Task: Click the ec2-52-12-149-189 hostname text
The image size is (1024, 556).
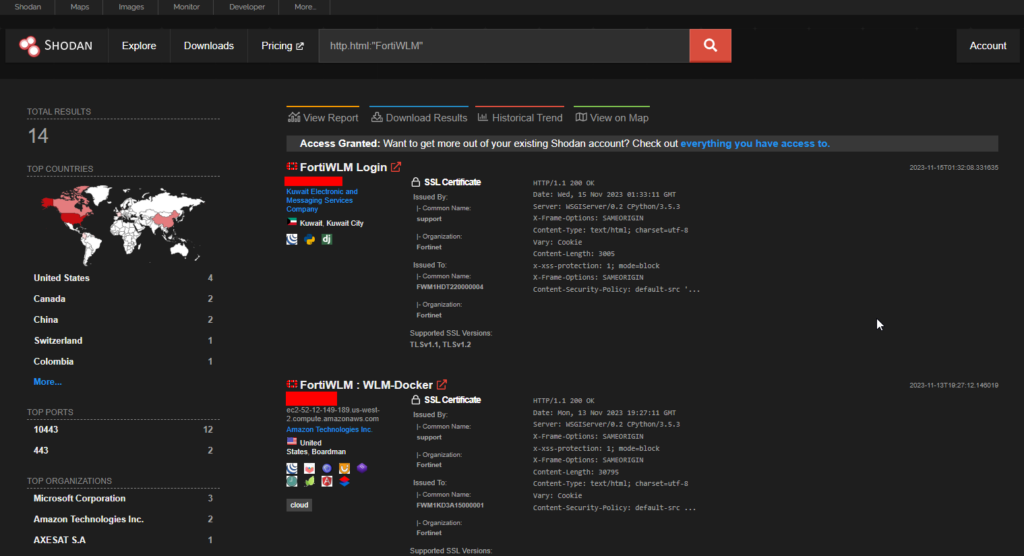Action: (x=332, y=414)
